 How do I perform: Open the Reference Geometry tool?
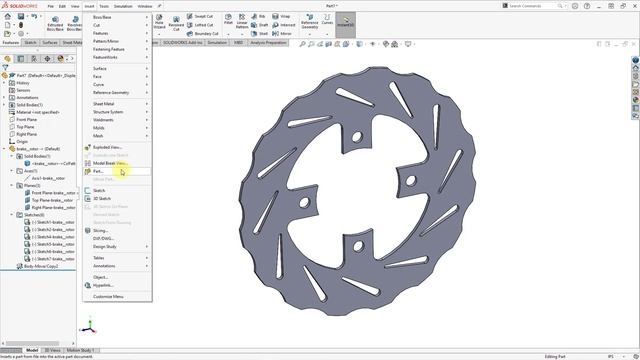[309, 22]
